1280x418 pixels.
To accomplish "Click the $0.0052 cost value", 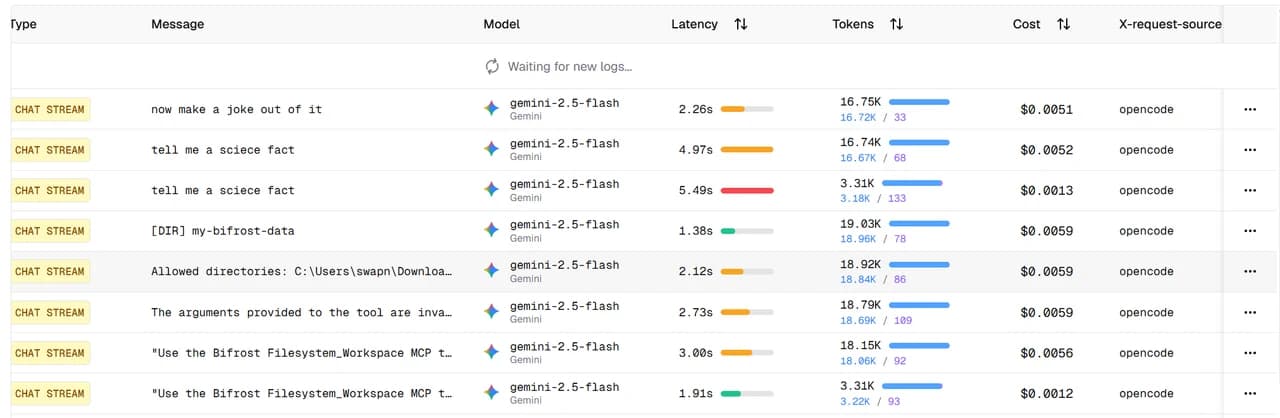I will tap(1046, 150).
